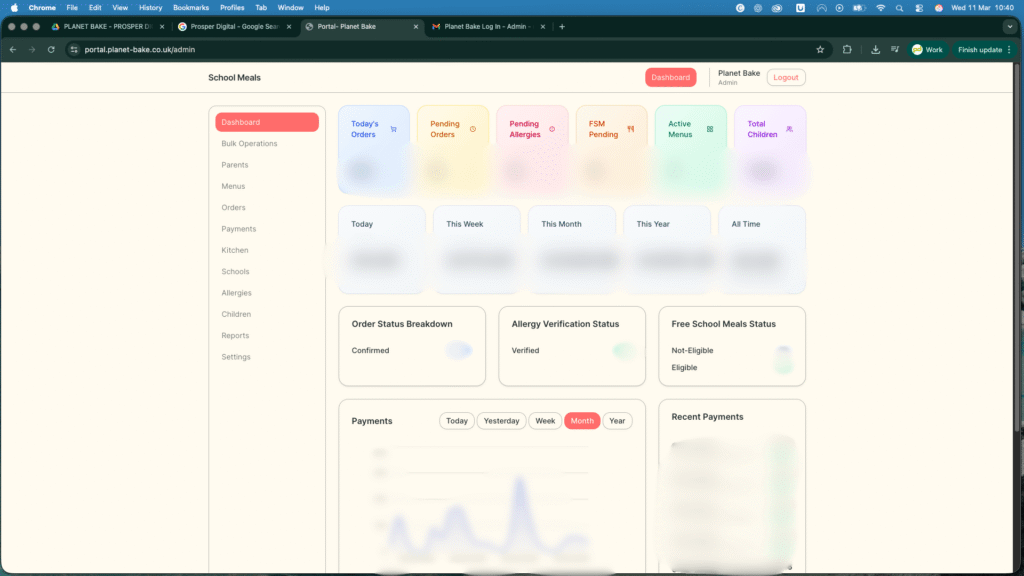Viewport: 1024px width, 576px height.
Task: Expand the Chrome tab search dropdown arrow
Action: pyautogui.click(x=1009, y=26)
